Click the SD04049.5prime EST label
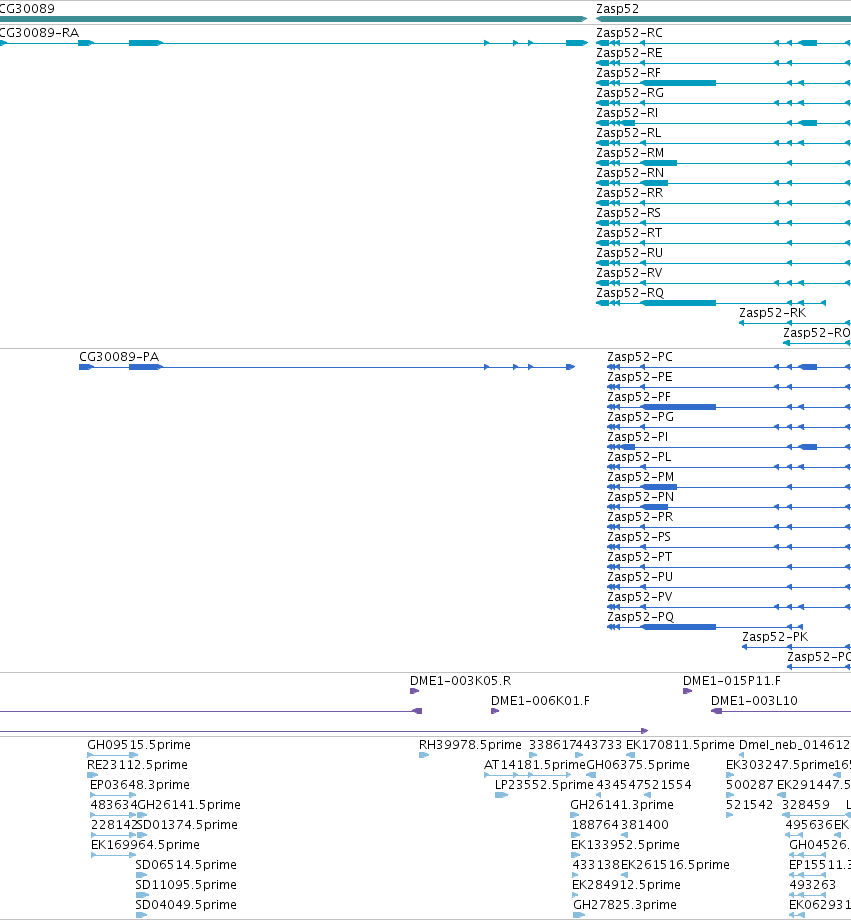 tap(185, 905)
